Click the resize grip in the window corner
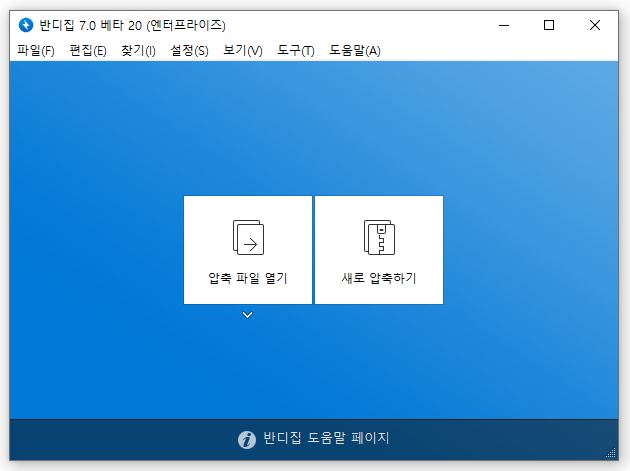 point(611,453)
